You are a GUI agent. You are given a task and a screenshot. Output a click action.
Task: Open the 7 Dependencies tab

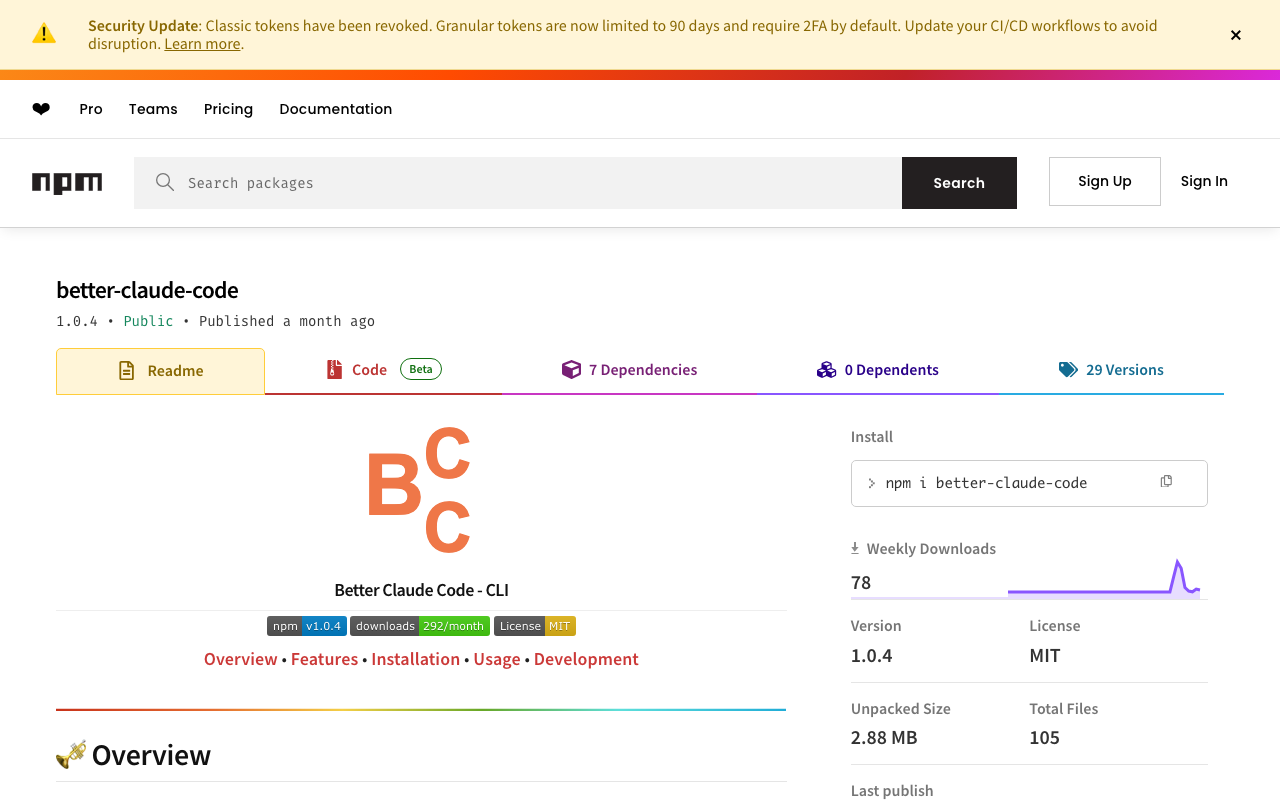point(630,370)
